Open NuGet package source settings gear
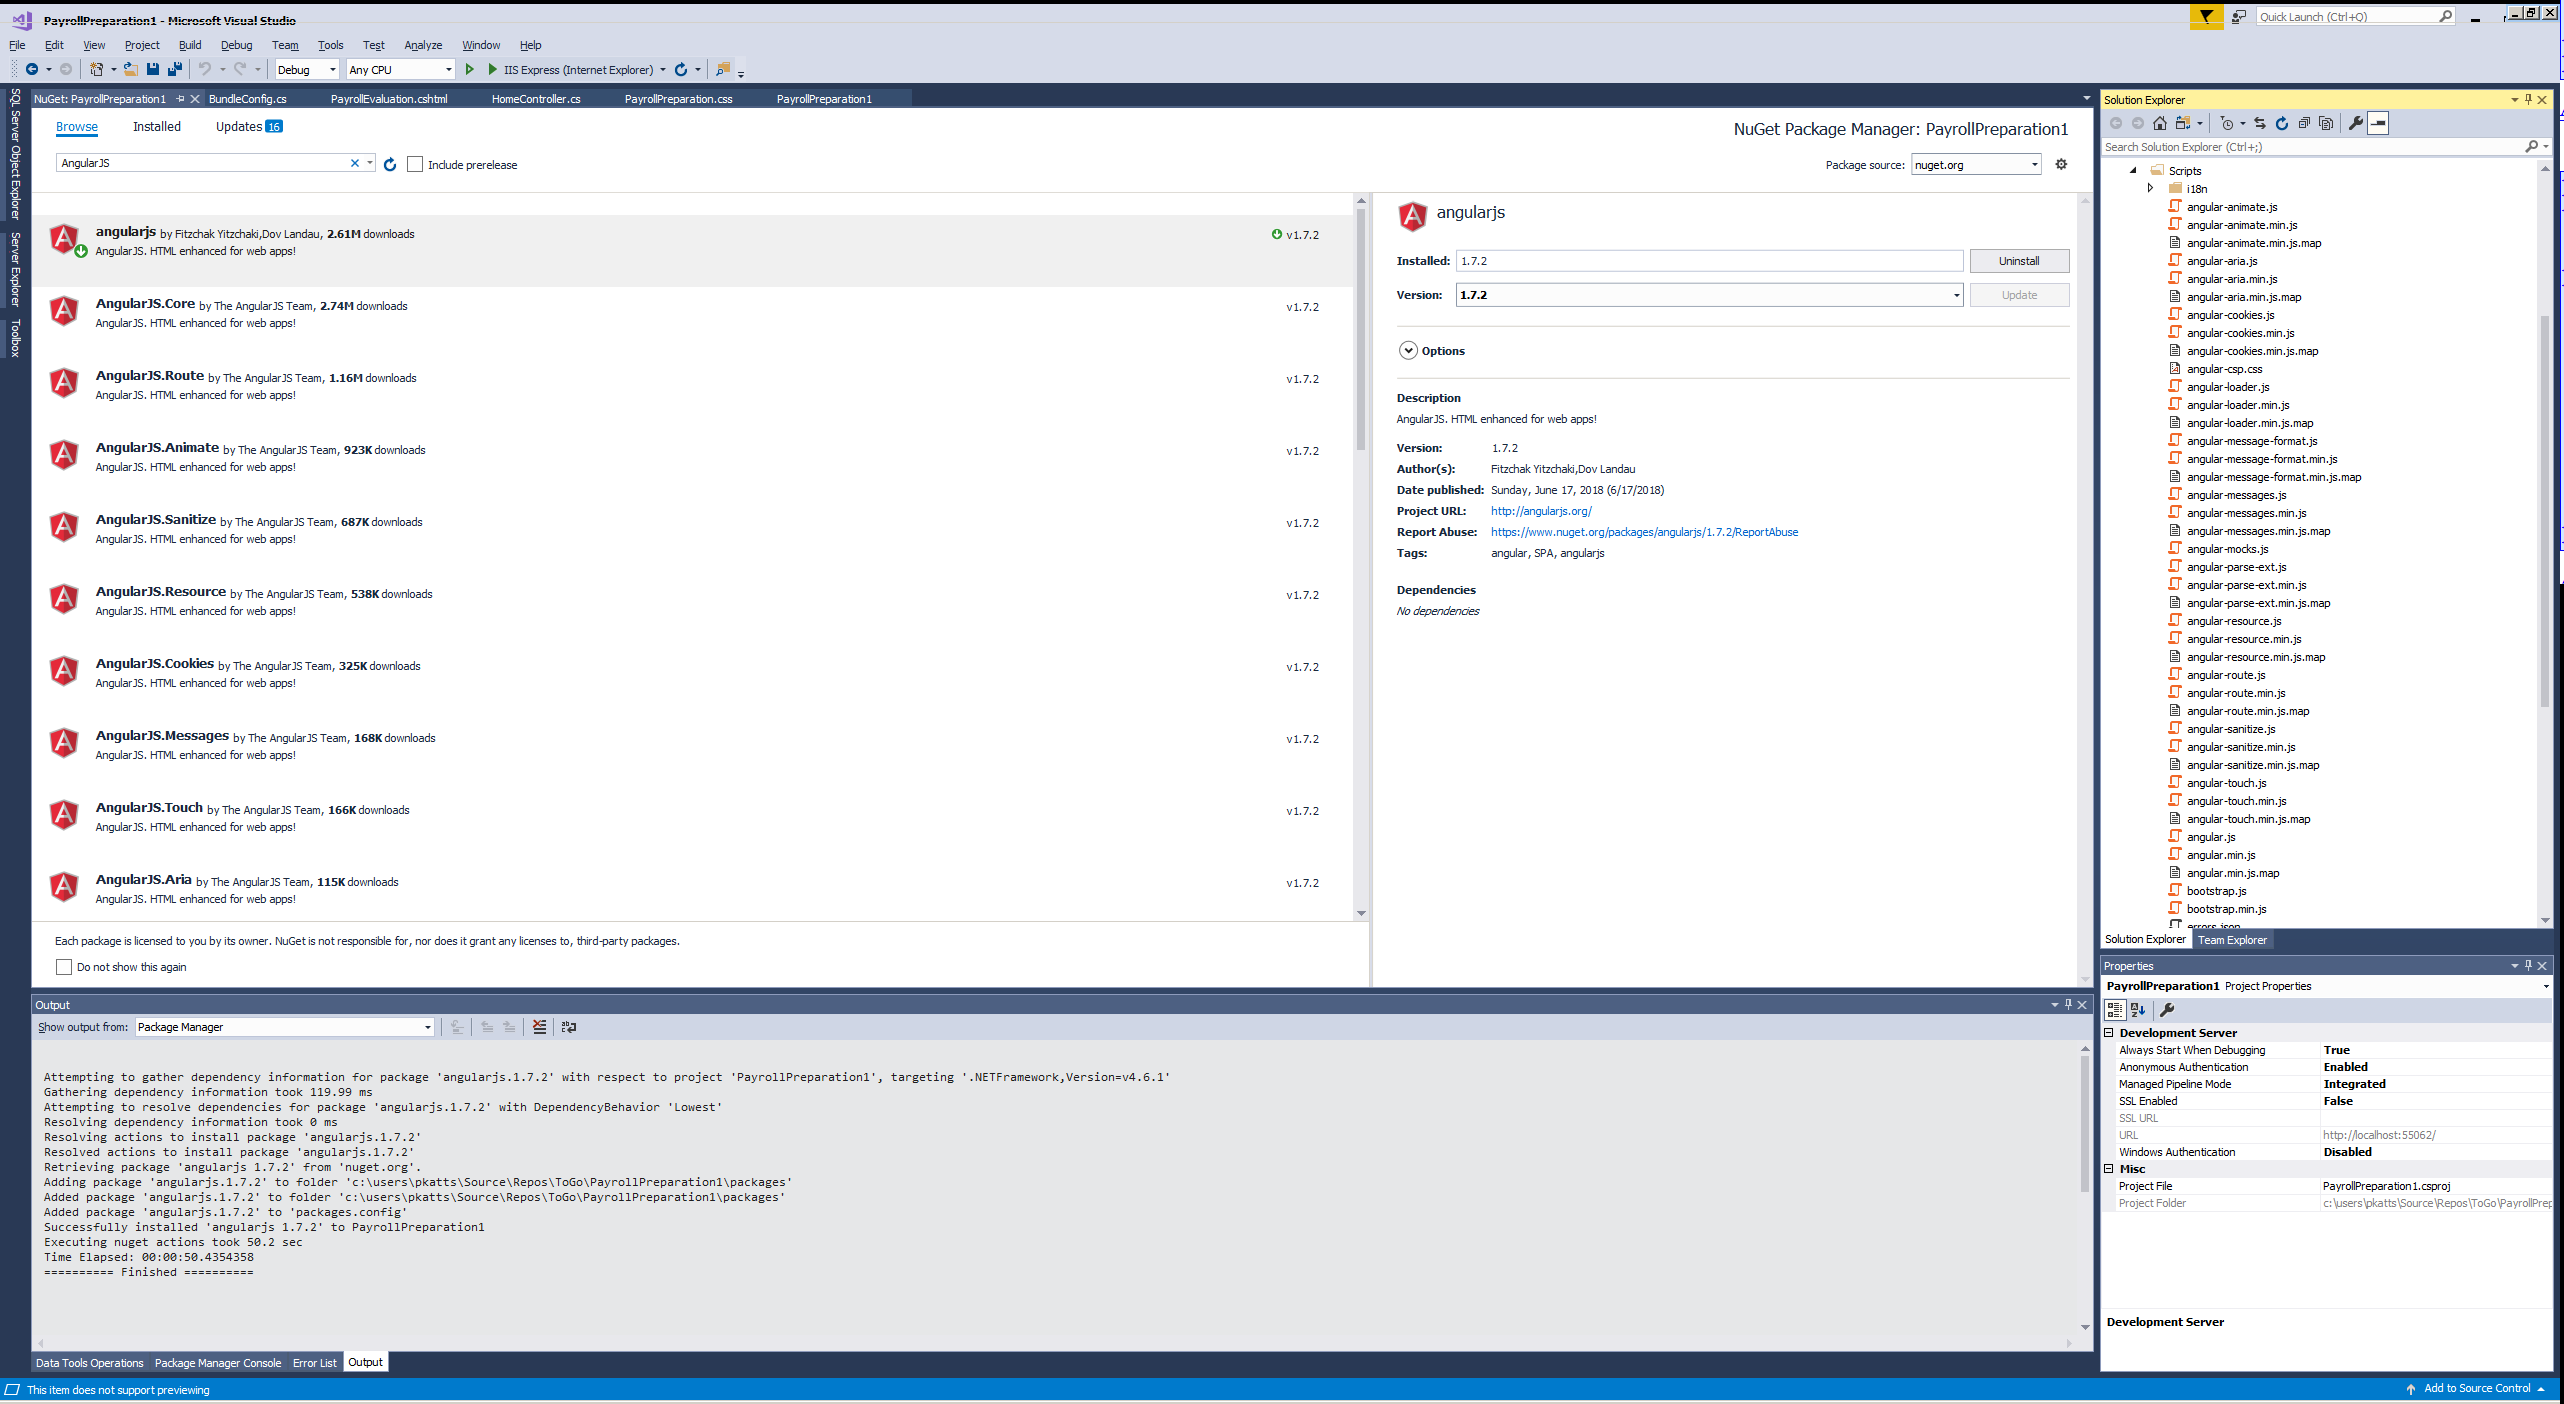2564x1404 pixels. click(x=2061, y=164)
